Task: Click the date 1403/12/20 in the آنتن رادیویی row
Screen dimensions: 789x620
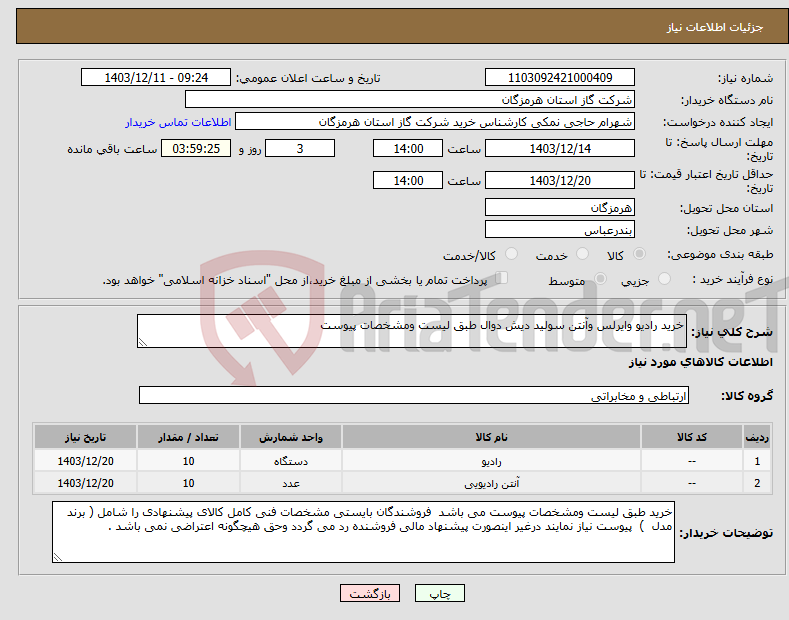Action: click(x=86, y=483)
